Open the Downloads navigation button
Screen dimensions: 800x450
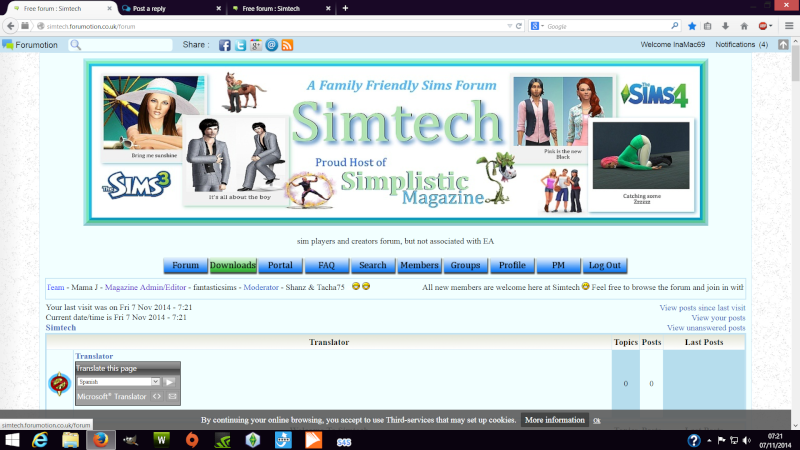[x=233, y=265]
